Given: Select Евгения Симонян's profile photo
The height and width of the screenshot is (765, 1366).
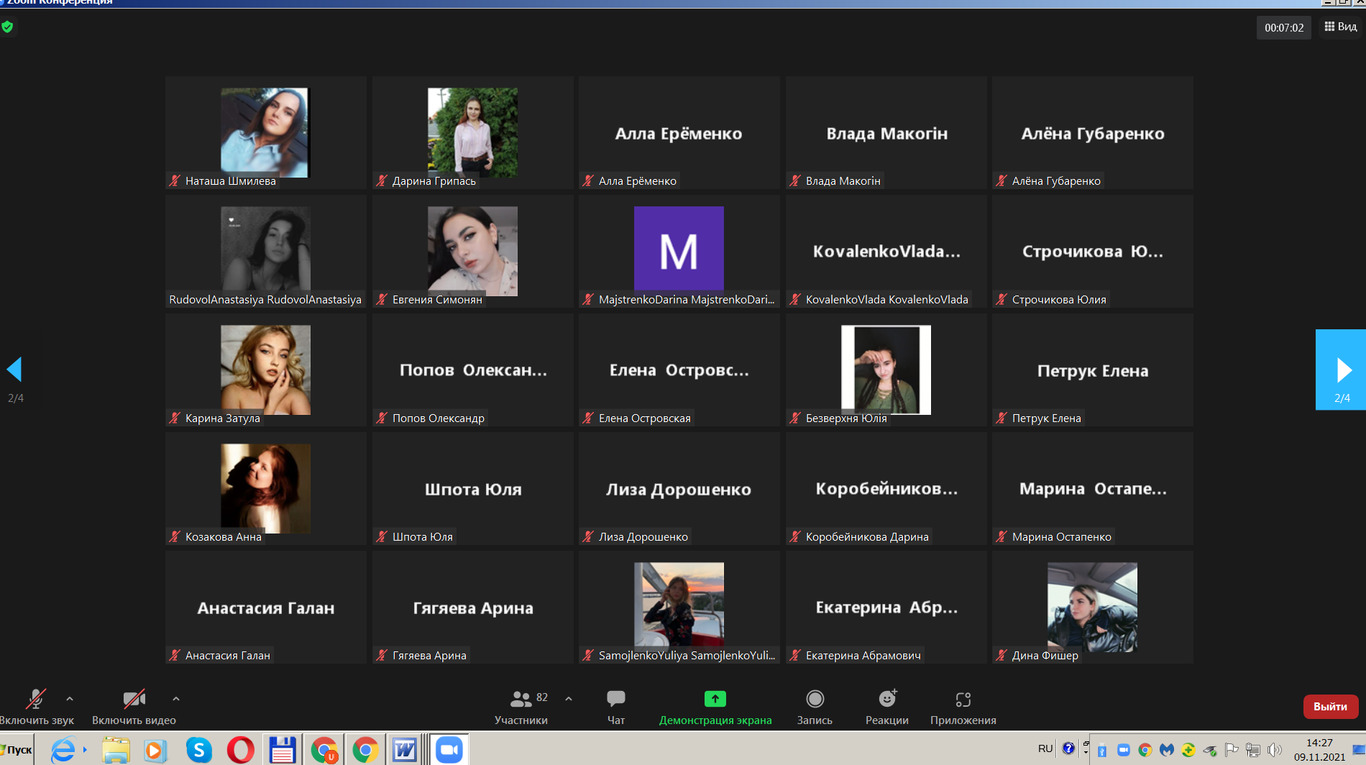Looking at the screenshot, I should coord(472,251).
